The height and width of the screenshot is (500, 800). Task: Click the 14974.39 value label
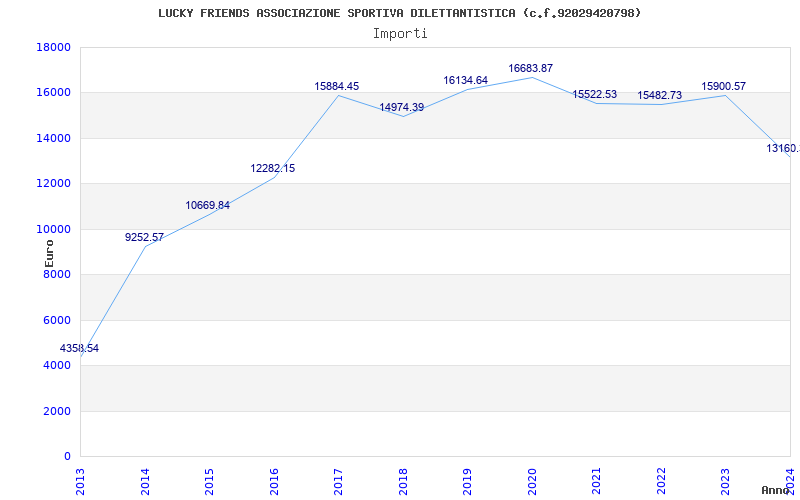click(401, 108)
